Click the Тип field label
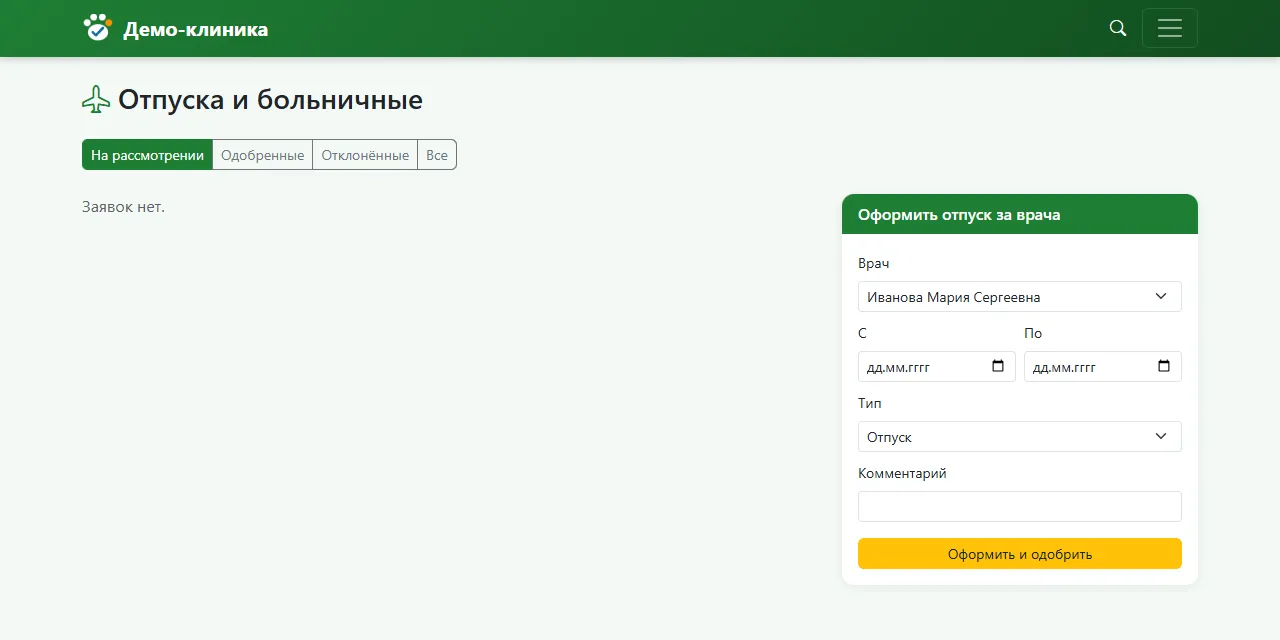 pyautogui.click(x=870, y=403)
